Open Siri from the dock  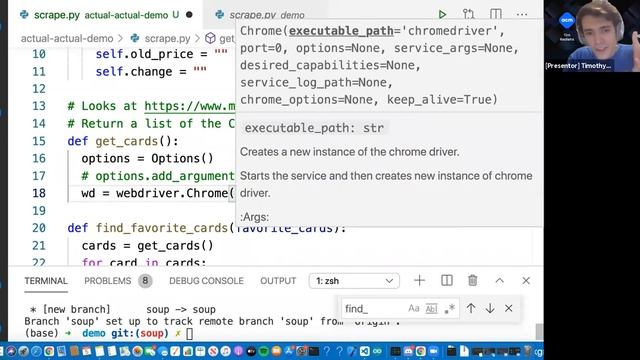click(x=11, y=351)
